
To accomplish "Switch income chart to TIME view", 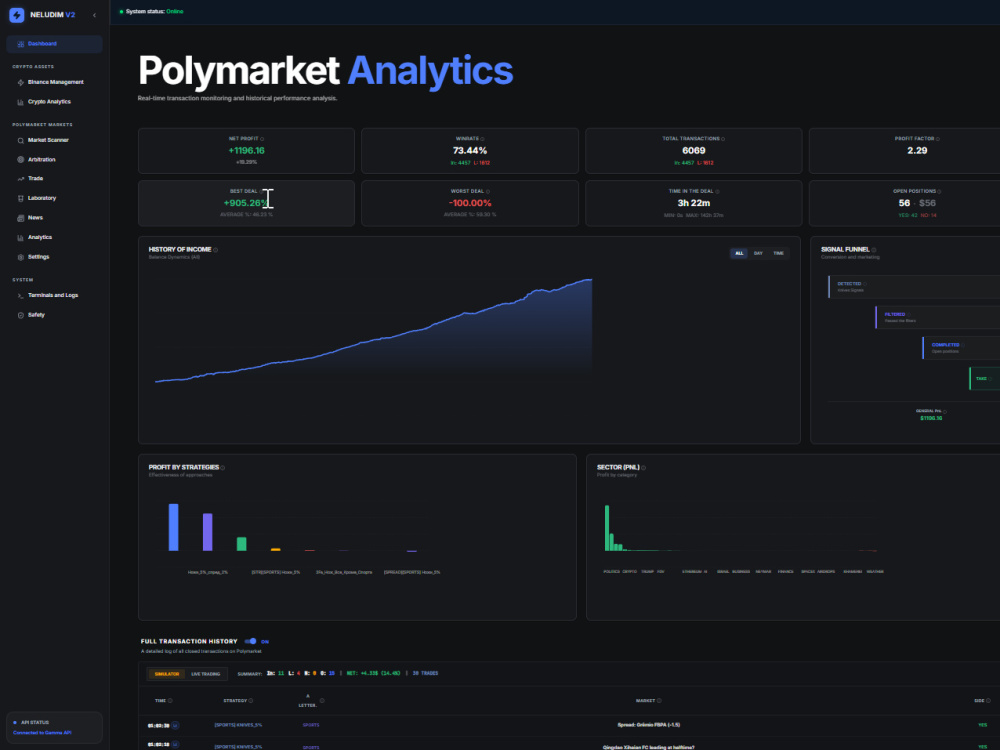I will click(x=779, y=254).
